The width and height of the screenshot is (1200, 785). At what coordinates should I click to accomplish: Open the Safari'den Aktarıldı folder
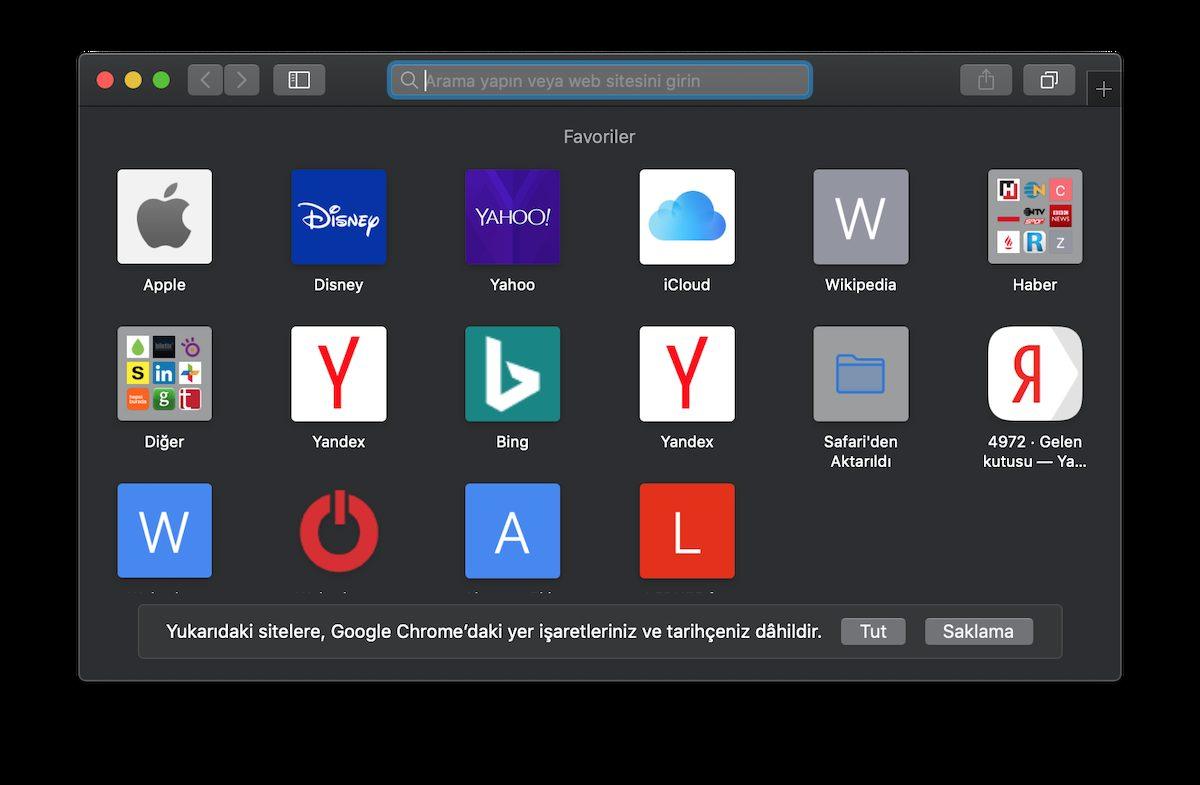(x=860, y=374)
